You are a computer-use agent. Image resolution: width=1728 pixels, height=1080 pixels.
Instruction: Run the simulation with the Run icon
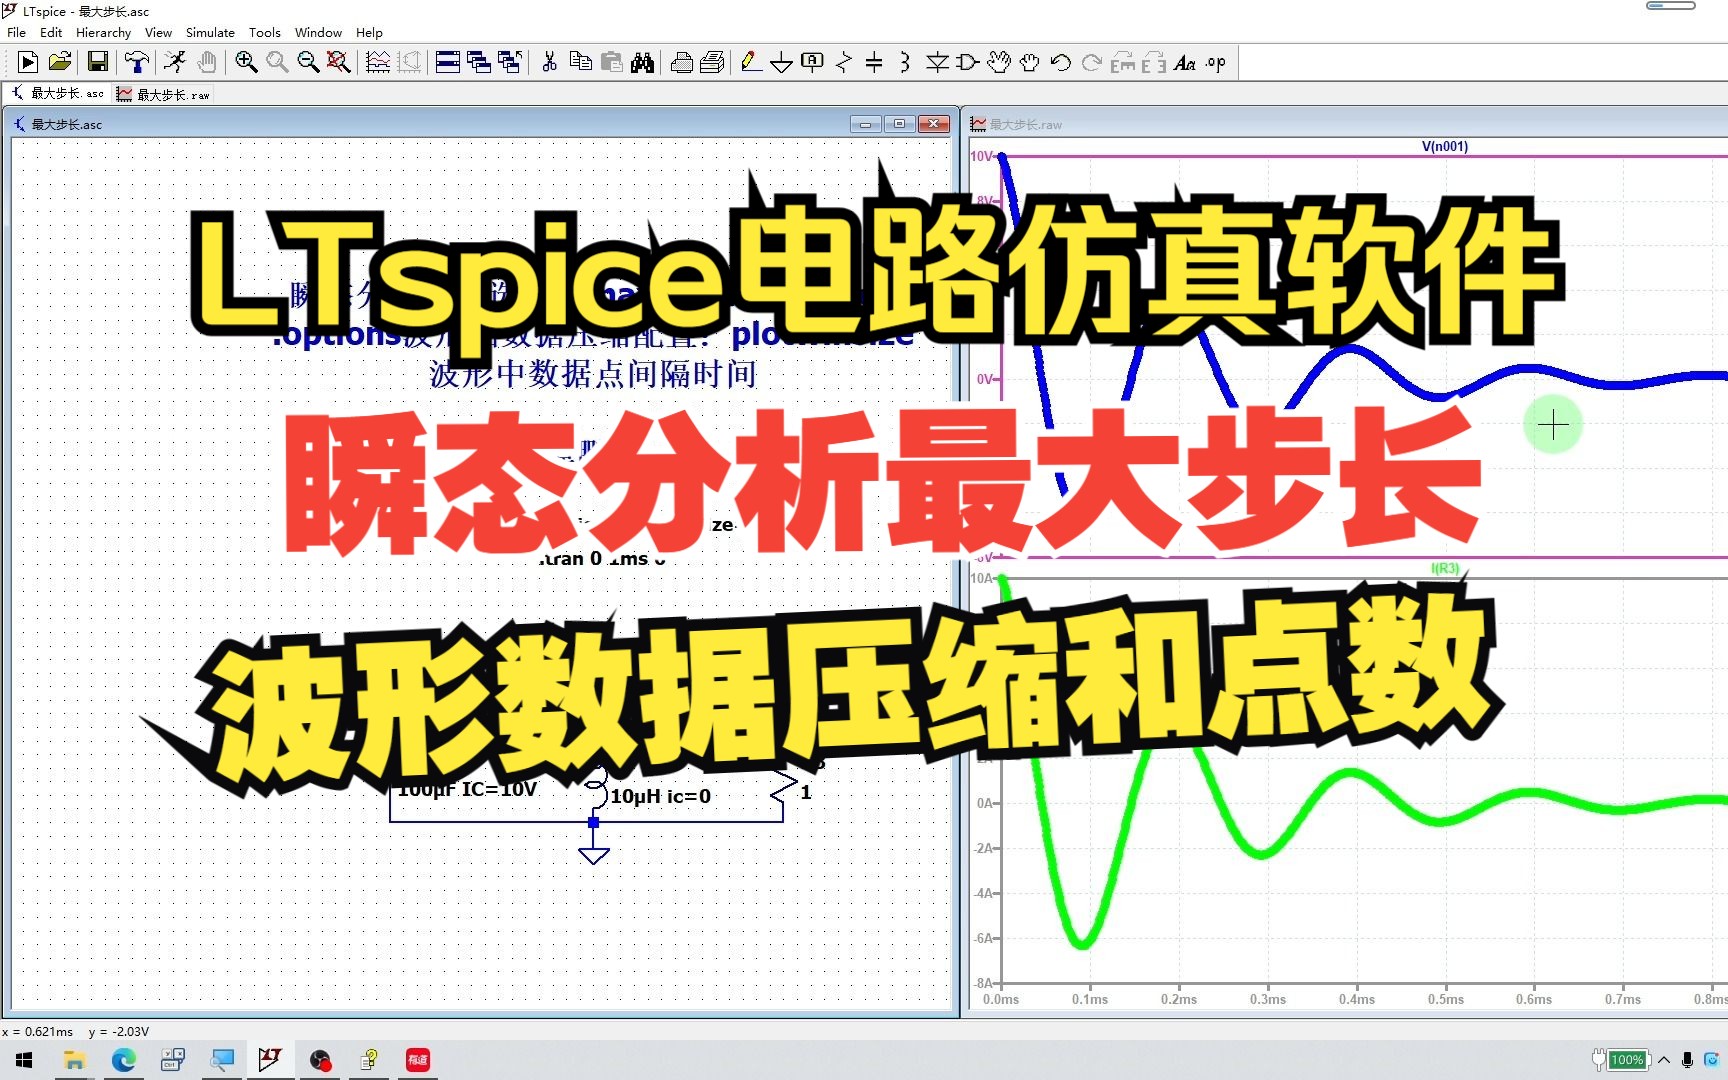click(27, 62)
